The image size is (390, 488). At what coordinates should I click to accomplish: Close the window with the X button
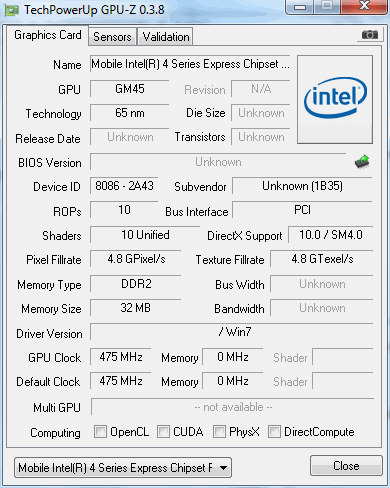364,6
